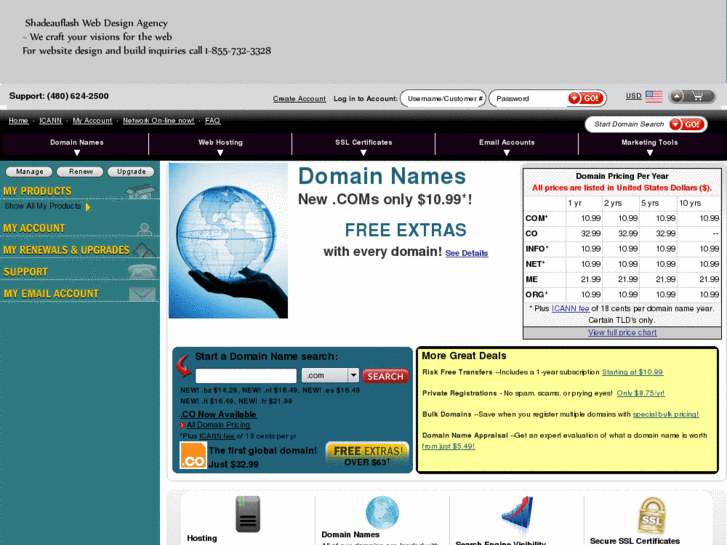Click the login GO! button
The height and width of the screenshot is (545, 727).
pyautogui.click(x=586, y=98)
